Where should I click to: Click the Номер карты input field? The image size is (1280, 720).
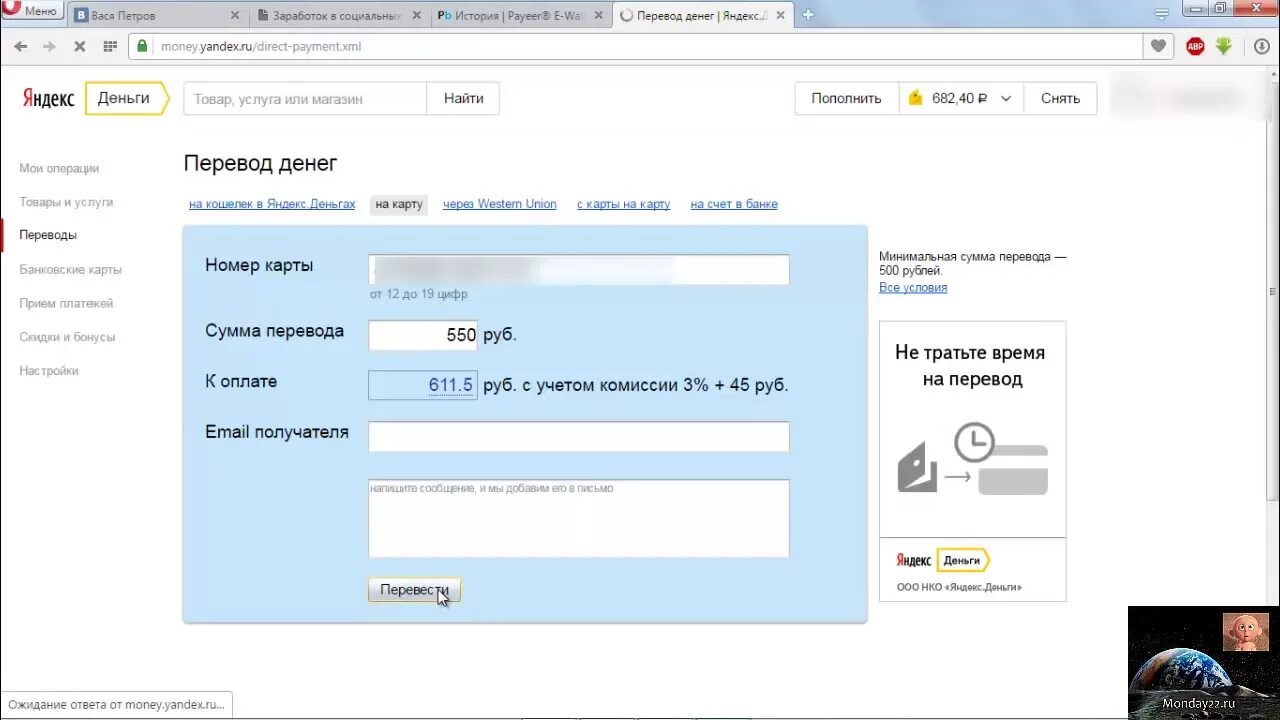point(579,270)
